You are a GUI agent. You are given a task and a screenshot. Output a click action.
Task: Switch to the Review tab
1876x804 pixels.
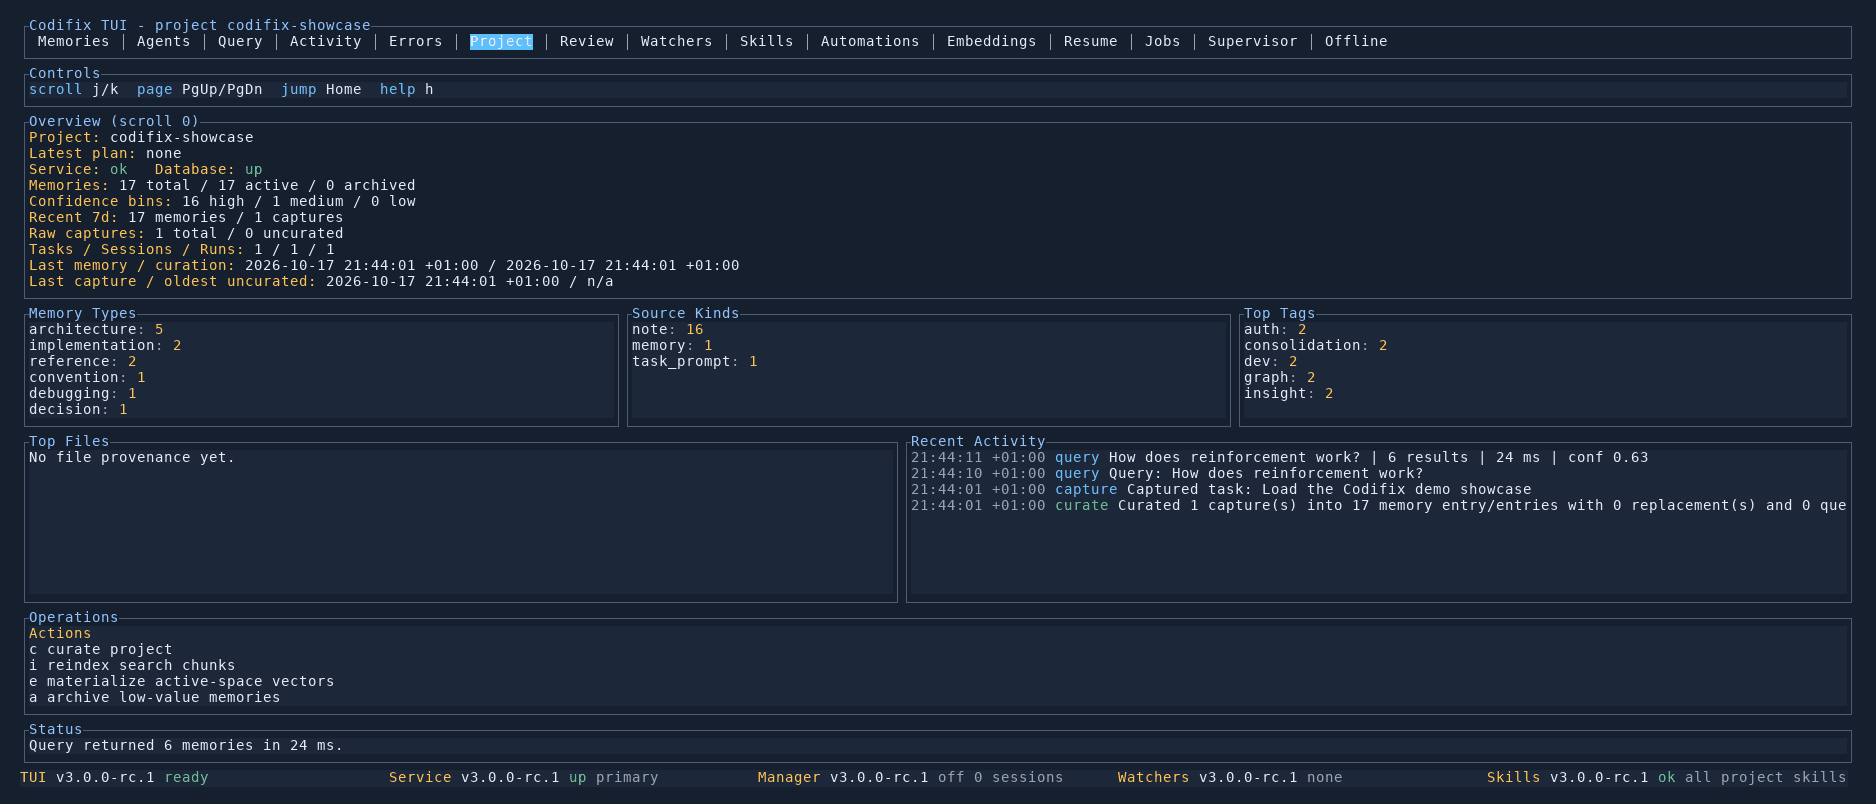point(587,41)
